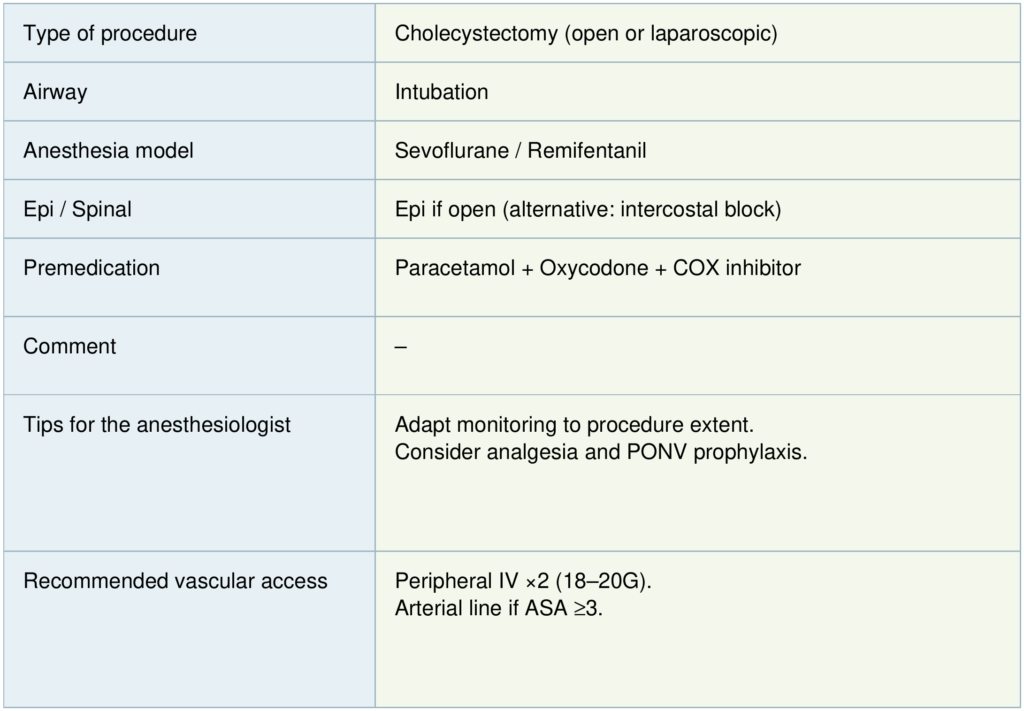Select the Intubation value cell
The image size is (1024, 711).
441,92
